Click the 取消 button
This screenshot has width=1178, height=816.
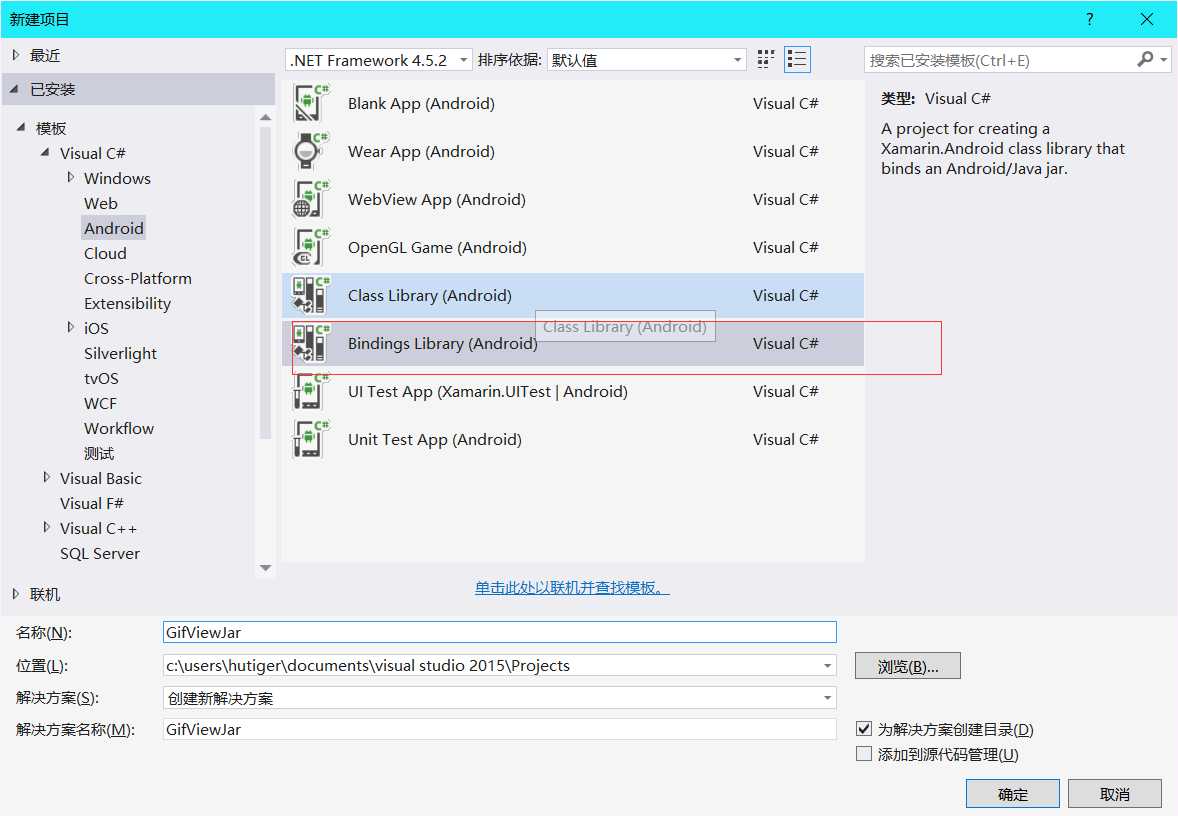(1115, 793)
